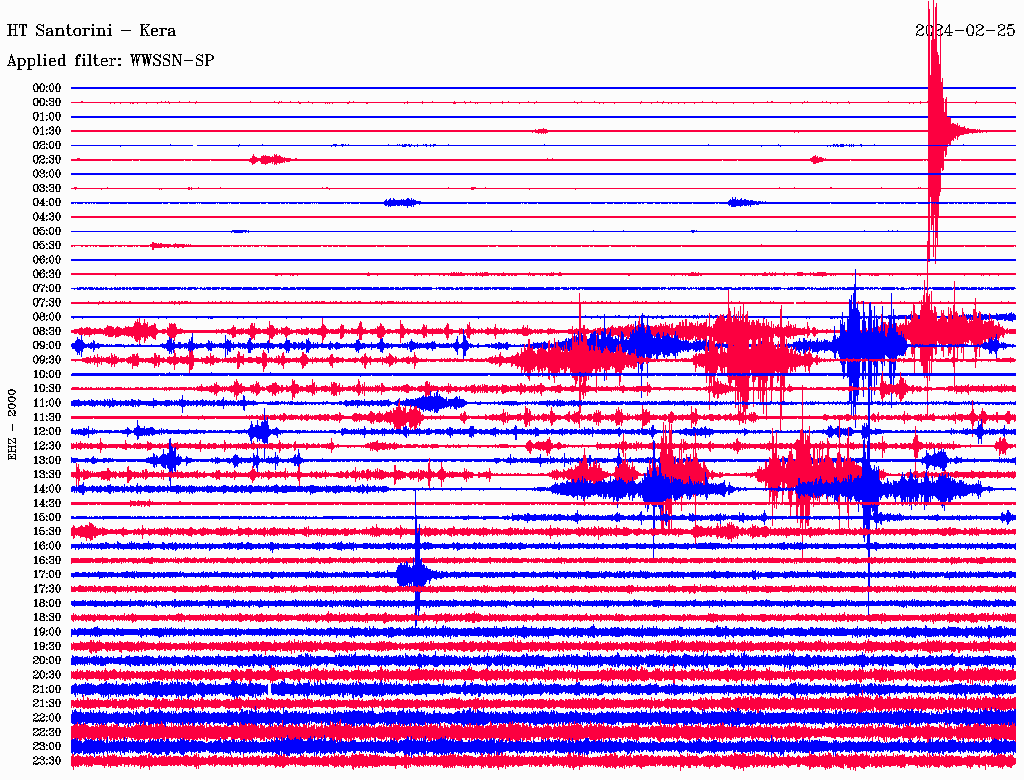The image size is (1024, 780).
Task: Click the 10:00 time label
Action: (47, 374)
